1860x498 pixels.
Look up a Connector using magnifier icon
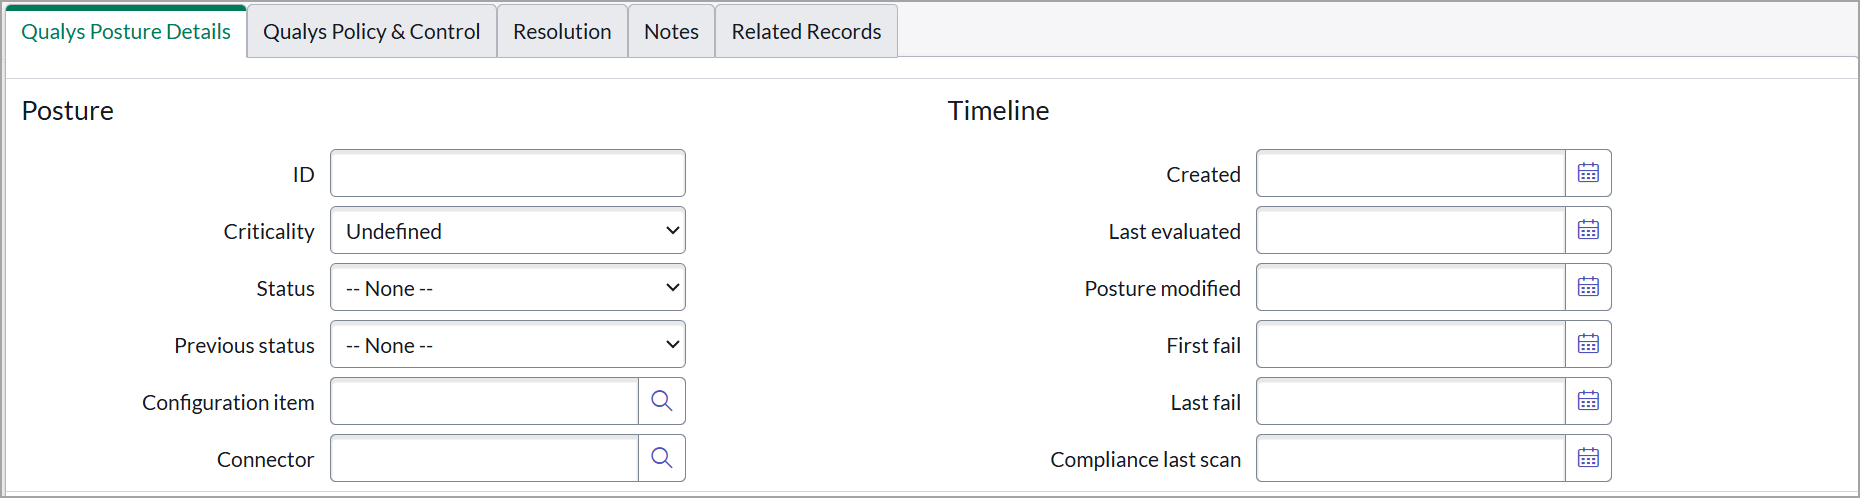(661, 458)
